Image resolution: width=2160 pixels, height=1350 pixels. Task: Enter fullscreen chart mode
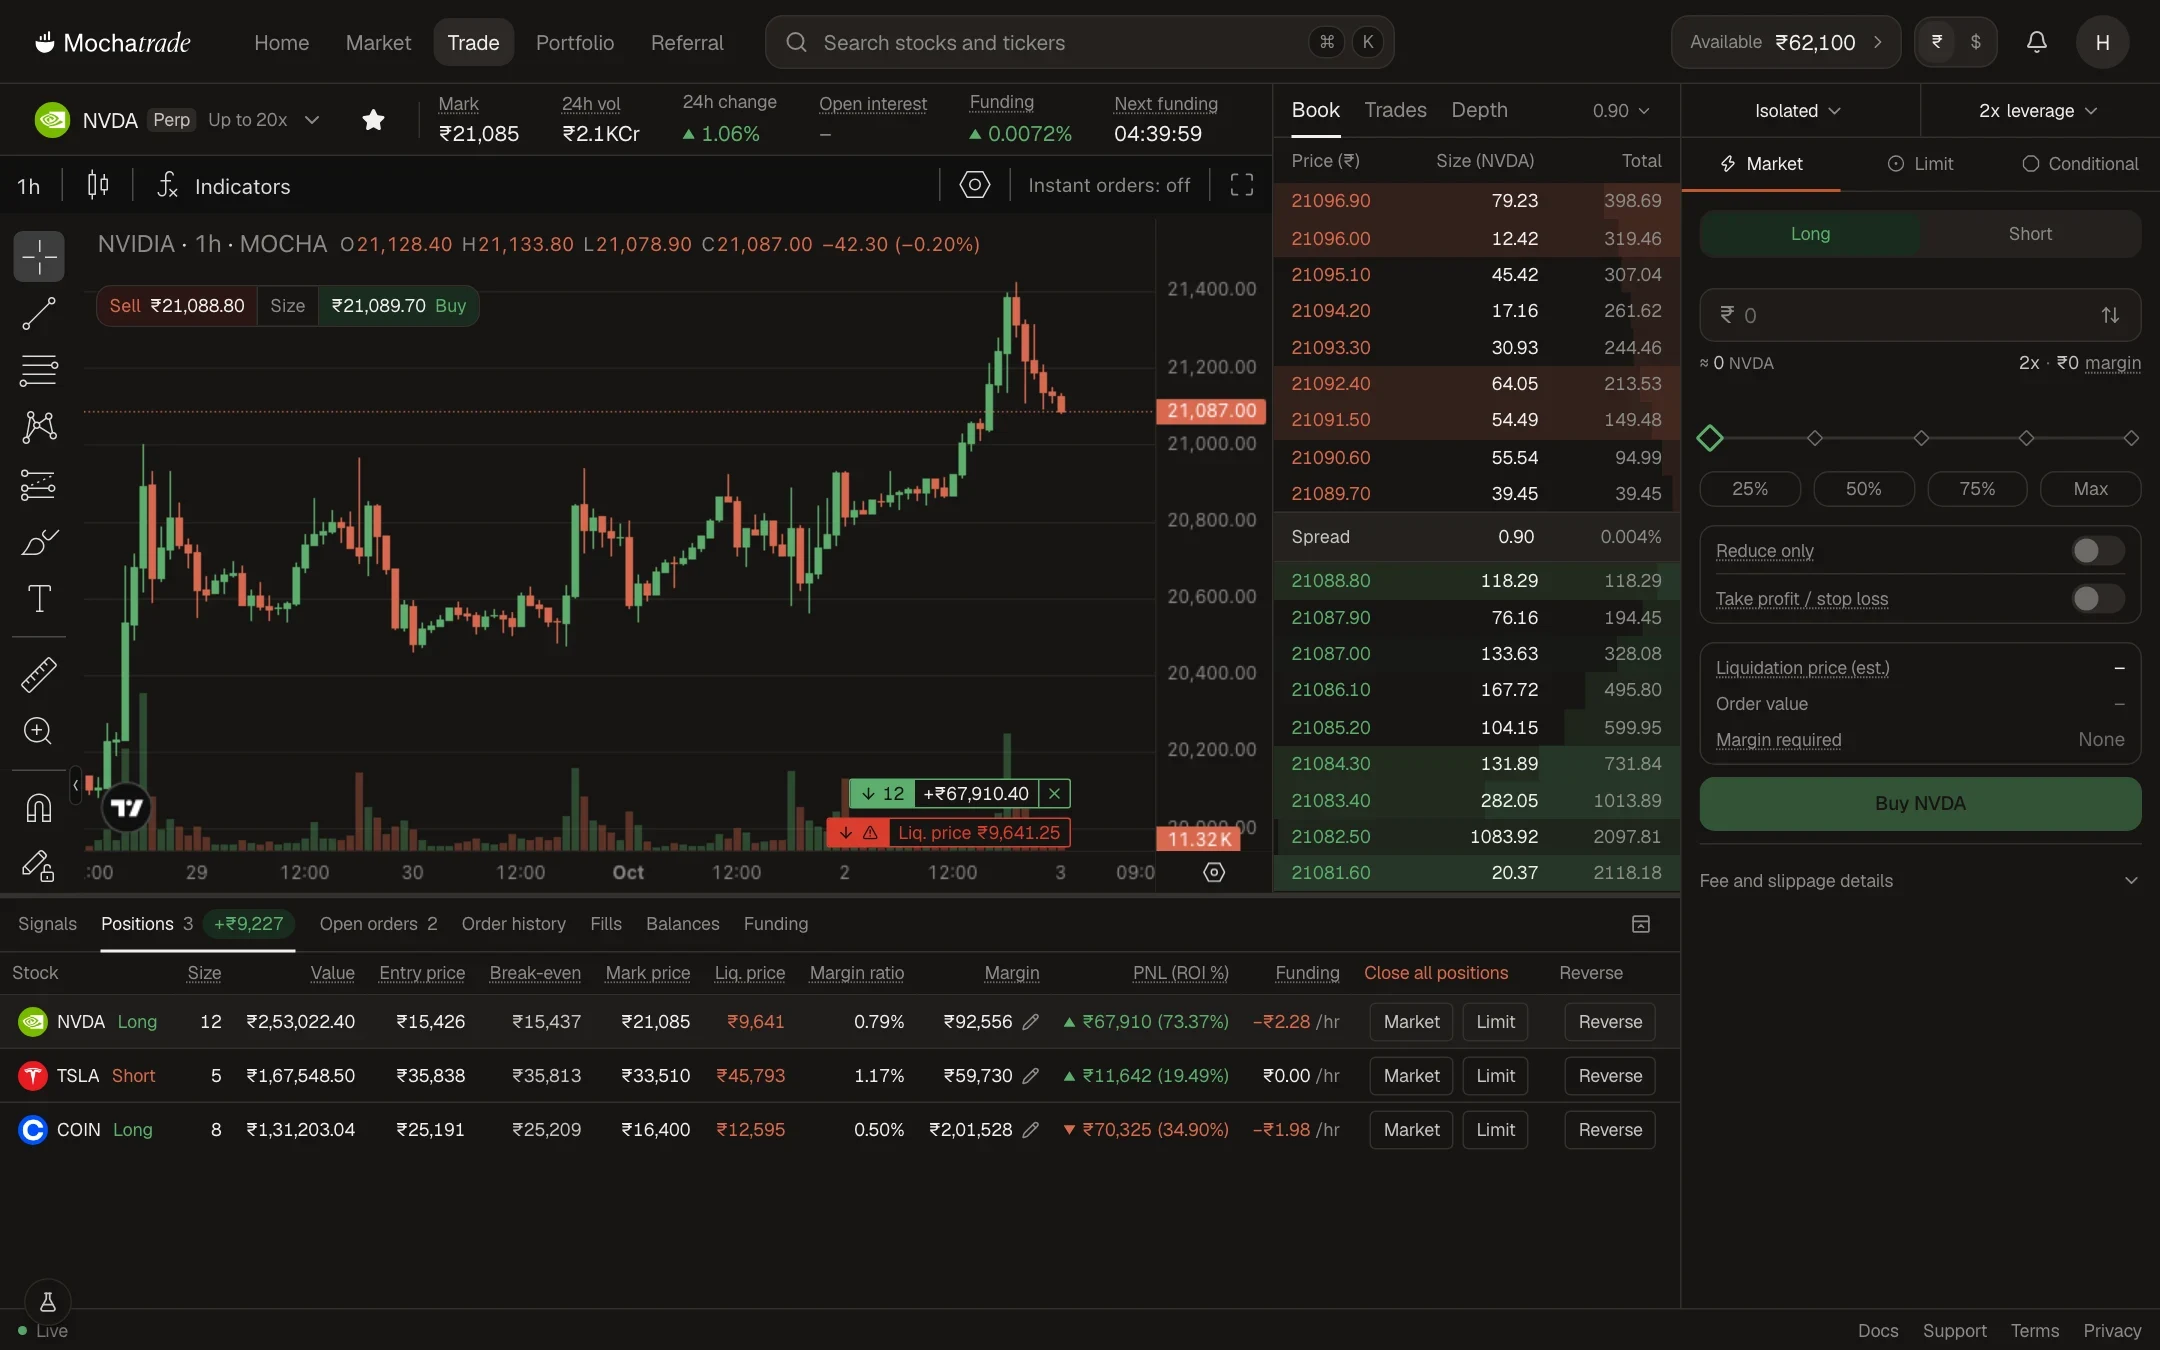pyautogui.click(x=1242, y=185)
